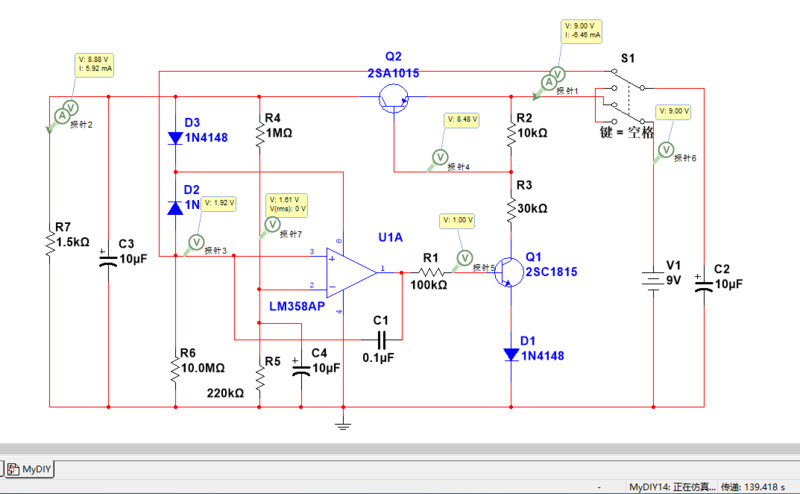Image resolution: width=800 pixels, height=494 pixels.
Task: Switch to the MyDIY design tab
Action: (36, 467)
